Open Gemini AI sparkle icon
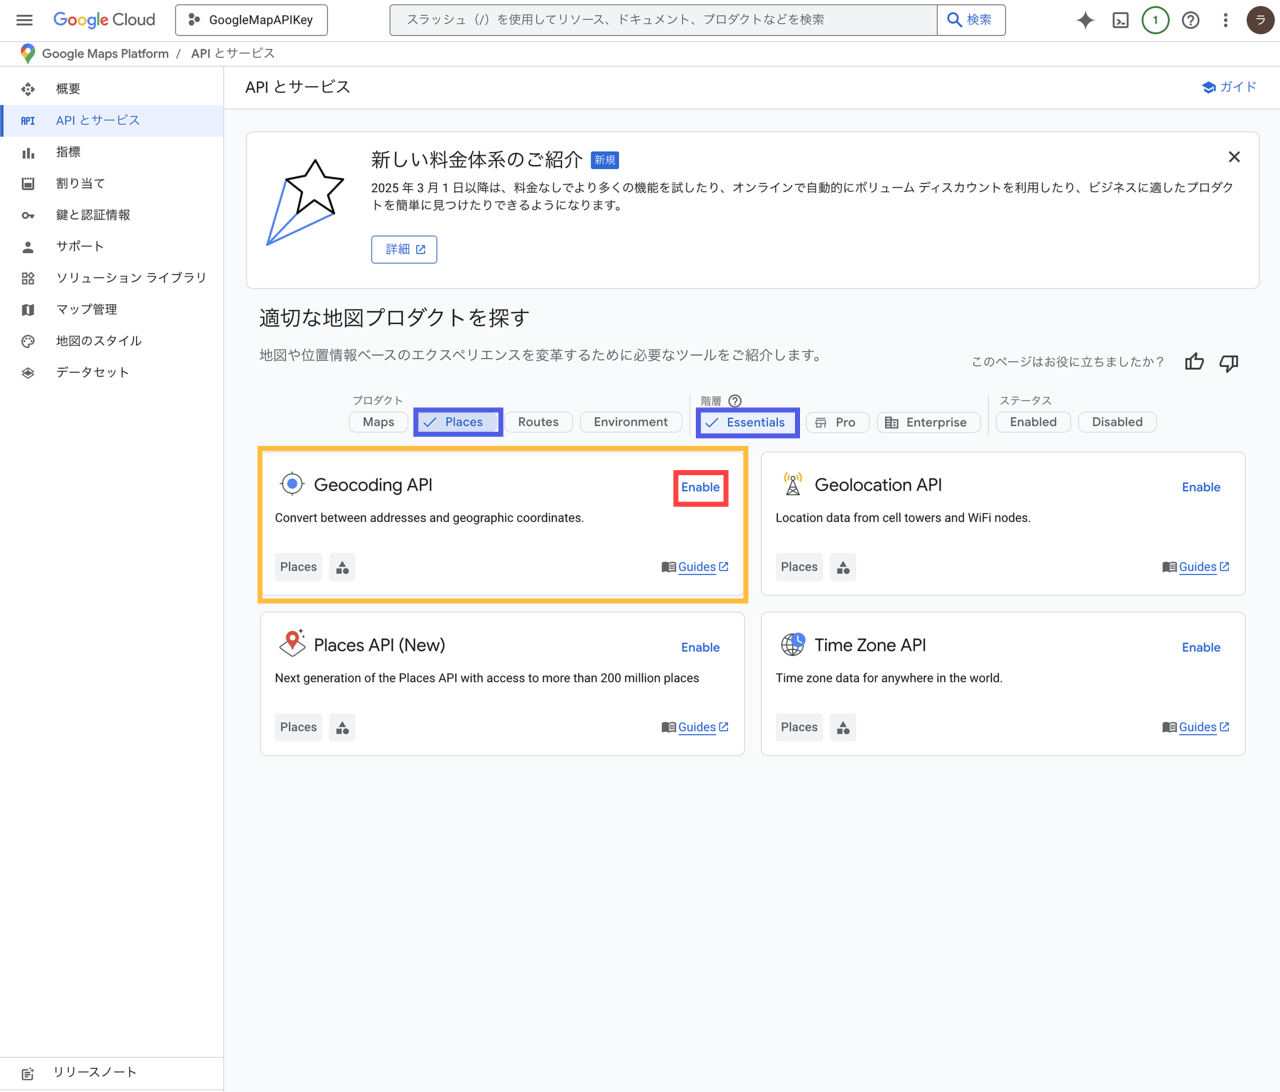Viewport: 1280px width, 1092px height. (1085, 20)
